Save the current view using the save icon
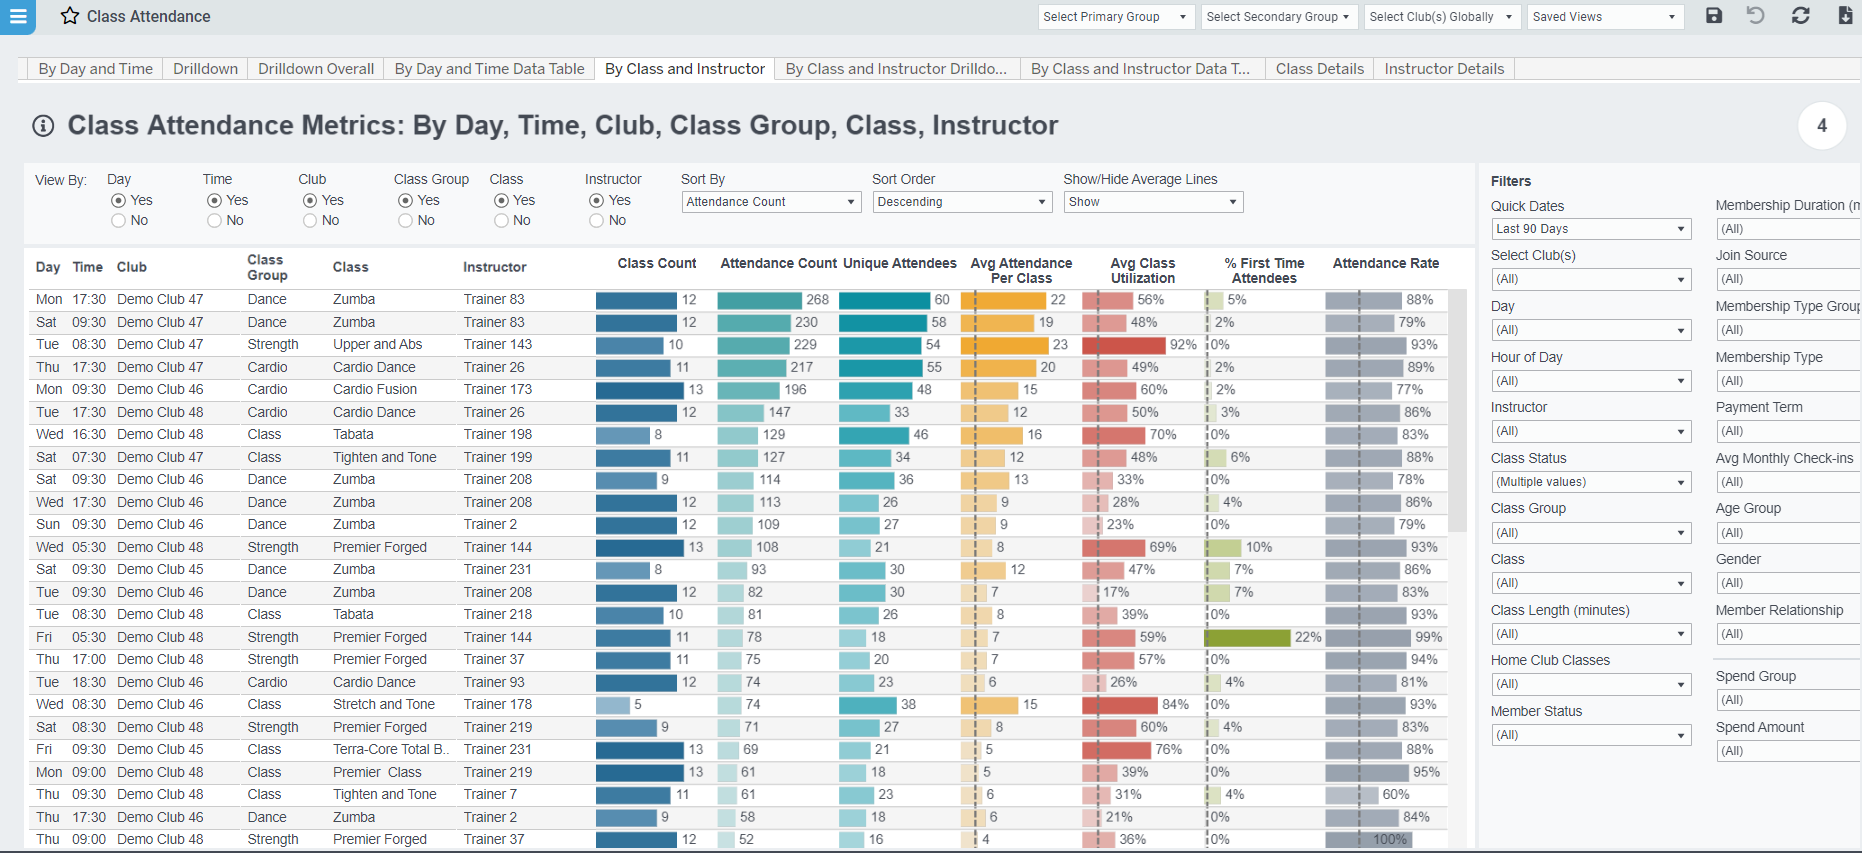 (1713, 16)
